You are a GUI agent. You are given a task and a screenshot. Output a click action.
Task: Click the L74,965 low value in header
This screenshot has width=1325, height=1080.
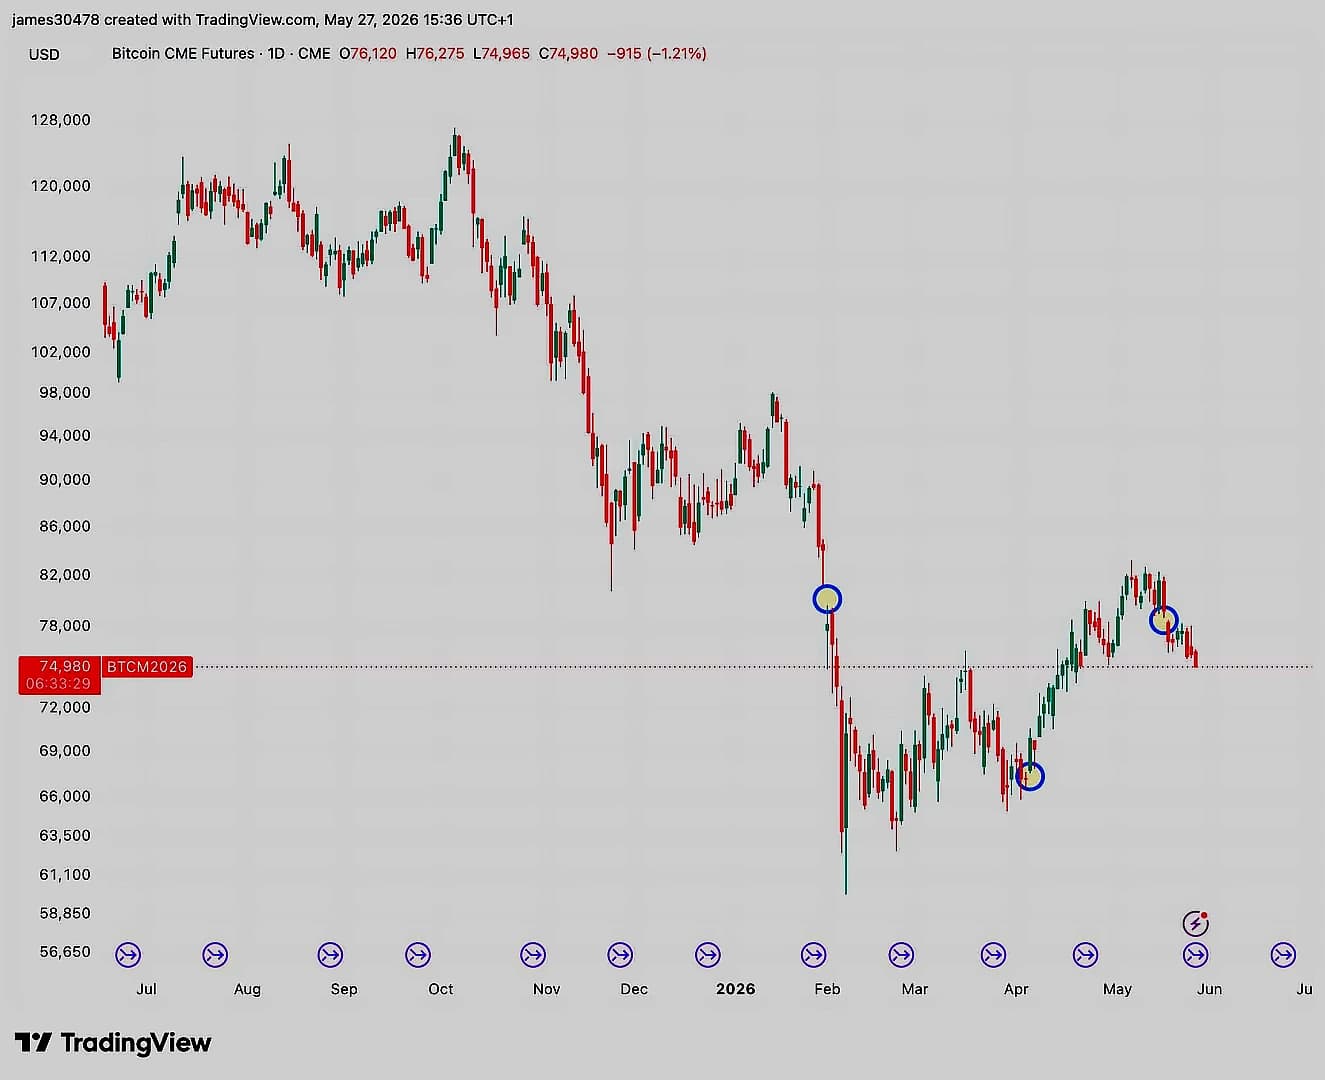tap(502, 53)
